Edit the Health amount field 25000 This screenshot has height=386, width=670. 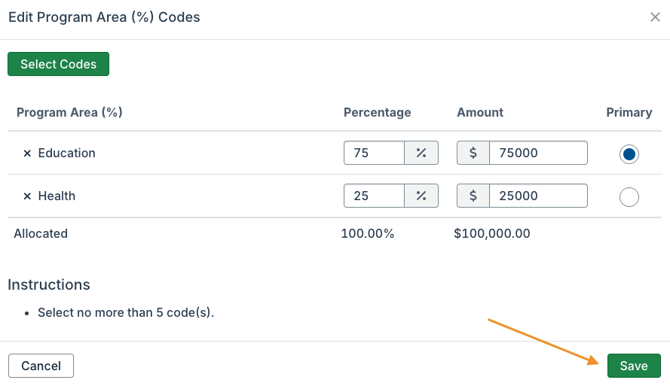point(538,196)
